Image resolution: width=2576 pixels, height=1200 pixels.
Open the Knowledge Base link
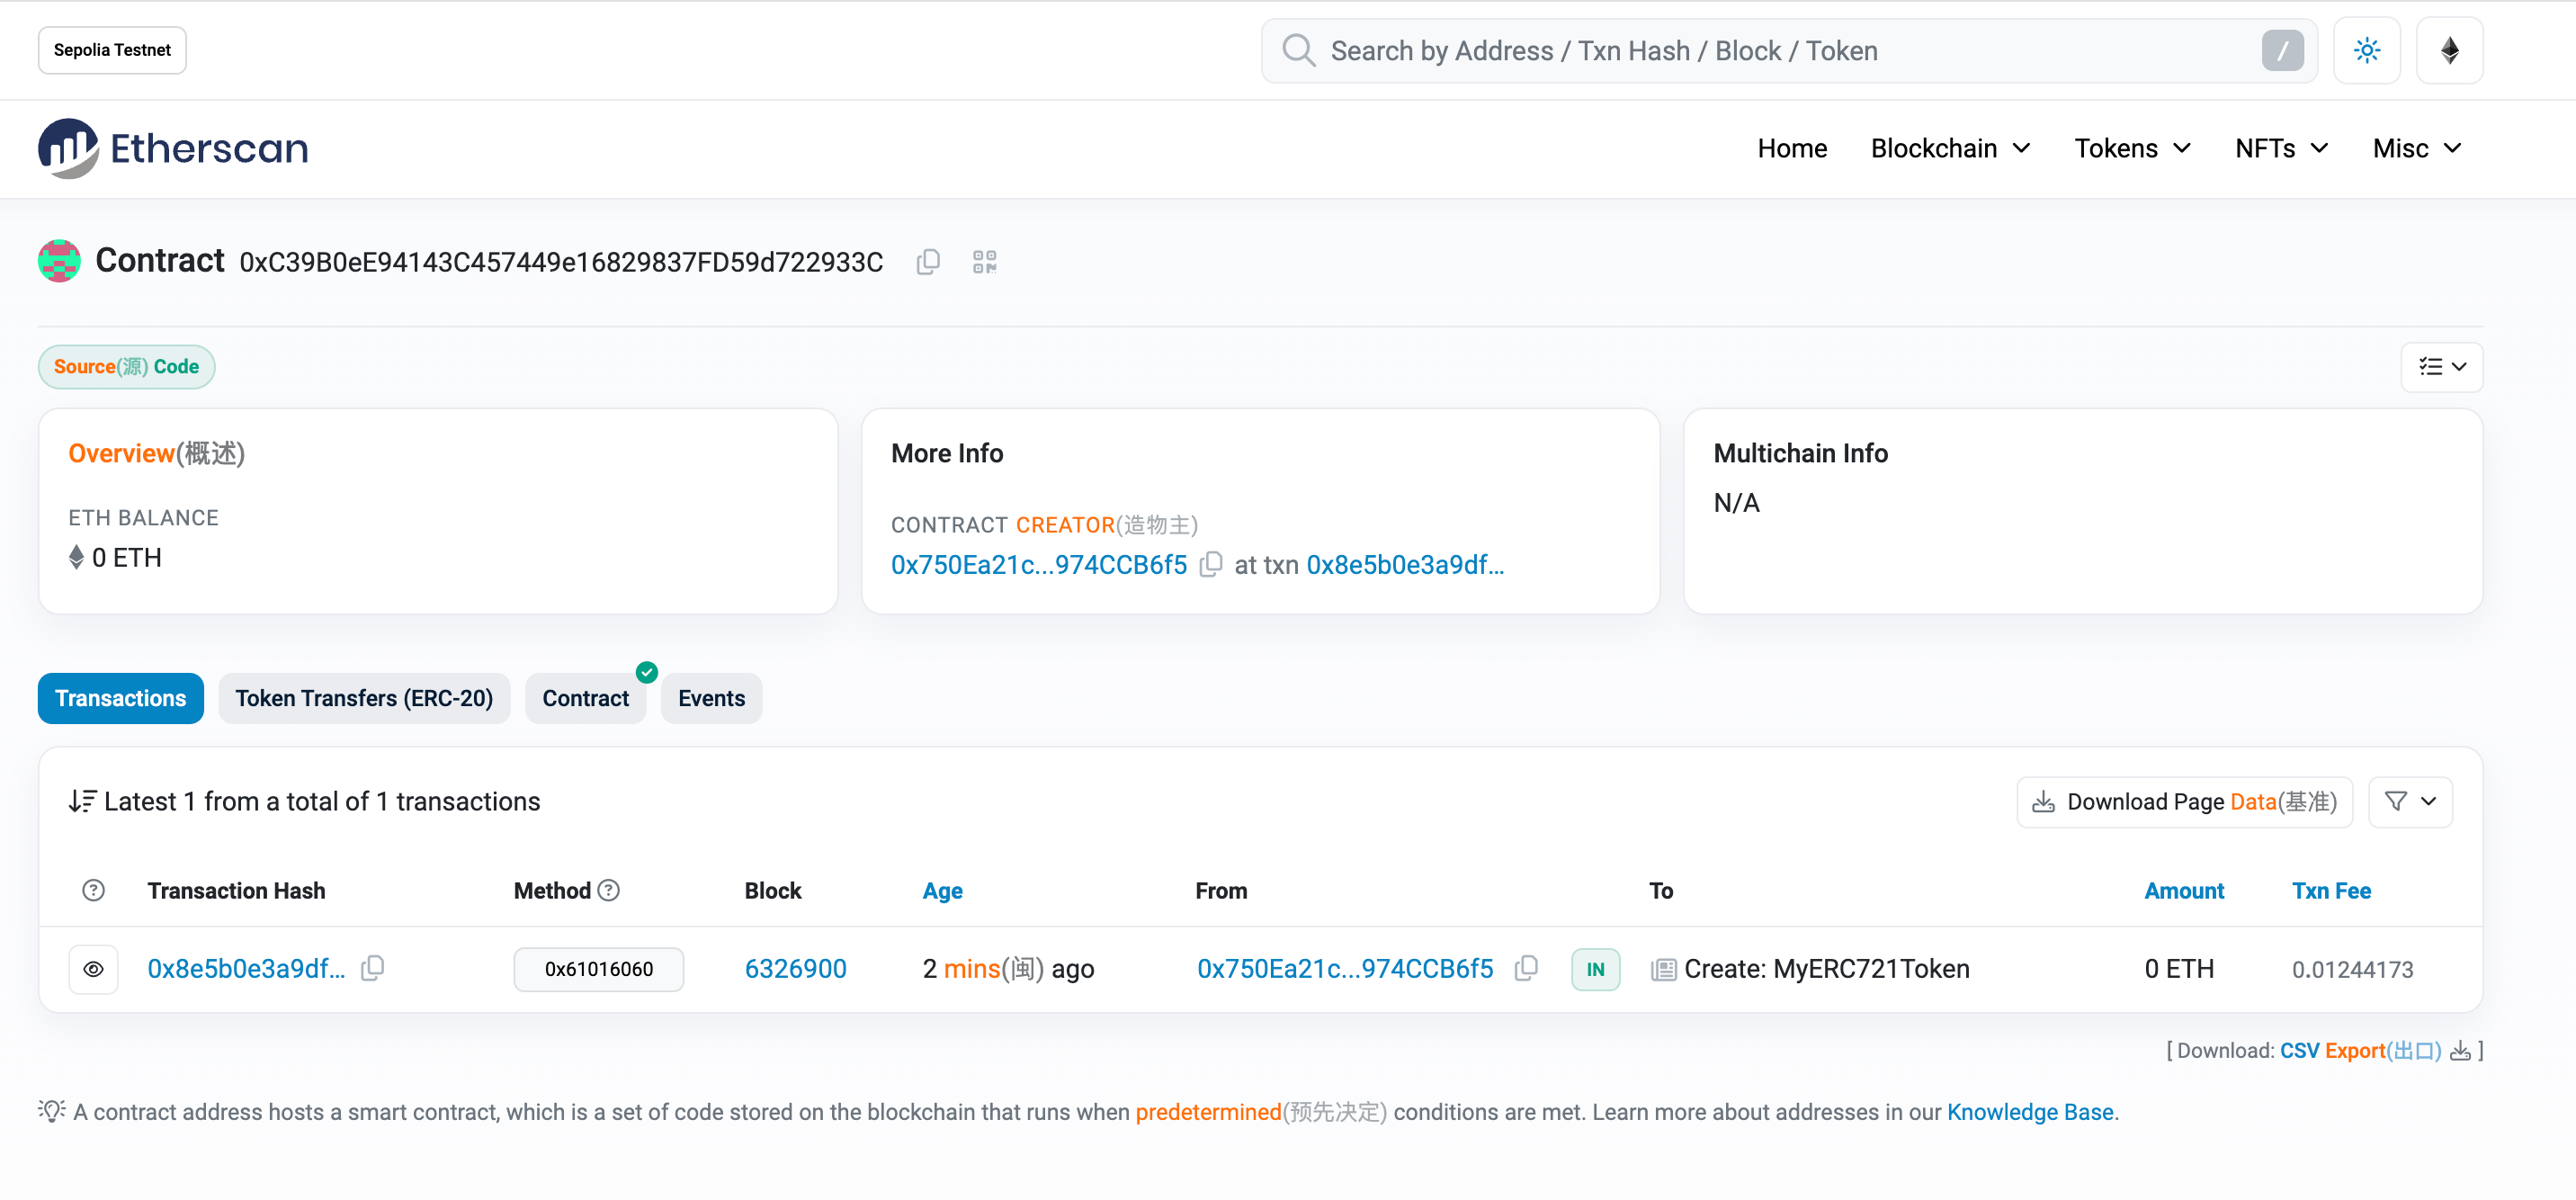tap(2030, 1111)
